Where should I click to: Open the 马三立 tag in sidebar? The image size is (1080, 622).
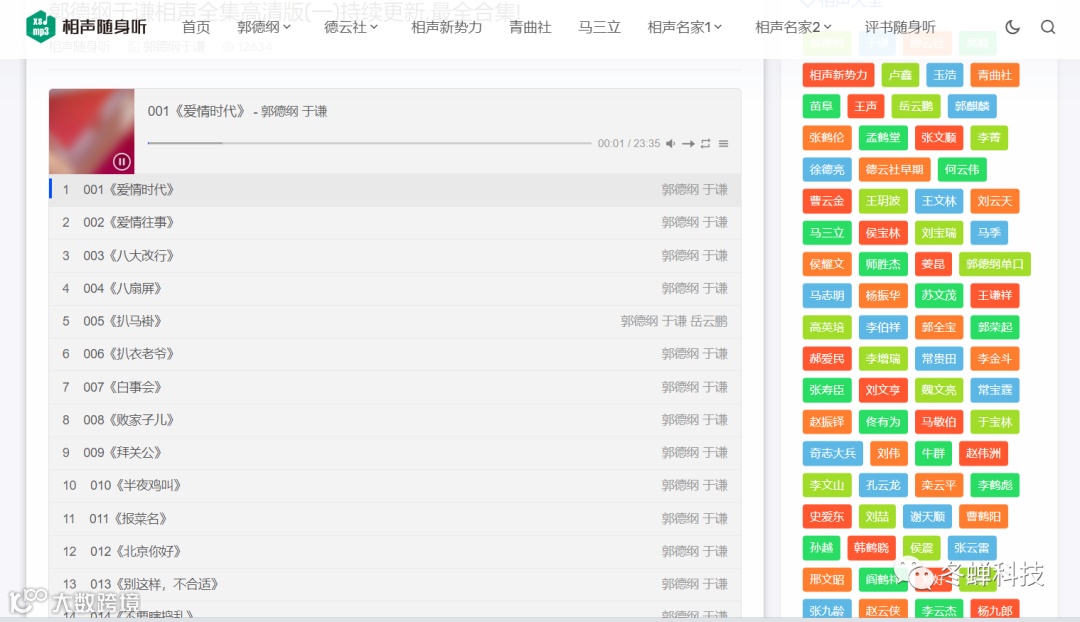[x=827, y=233]
